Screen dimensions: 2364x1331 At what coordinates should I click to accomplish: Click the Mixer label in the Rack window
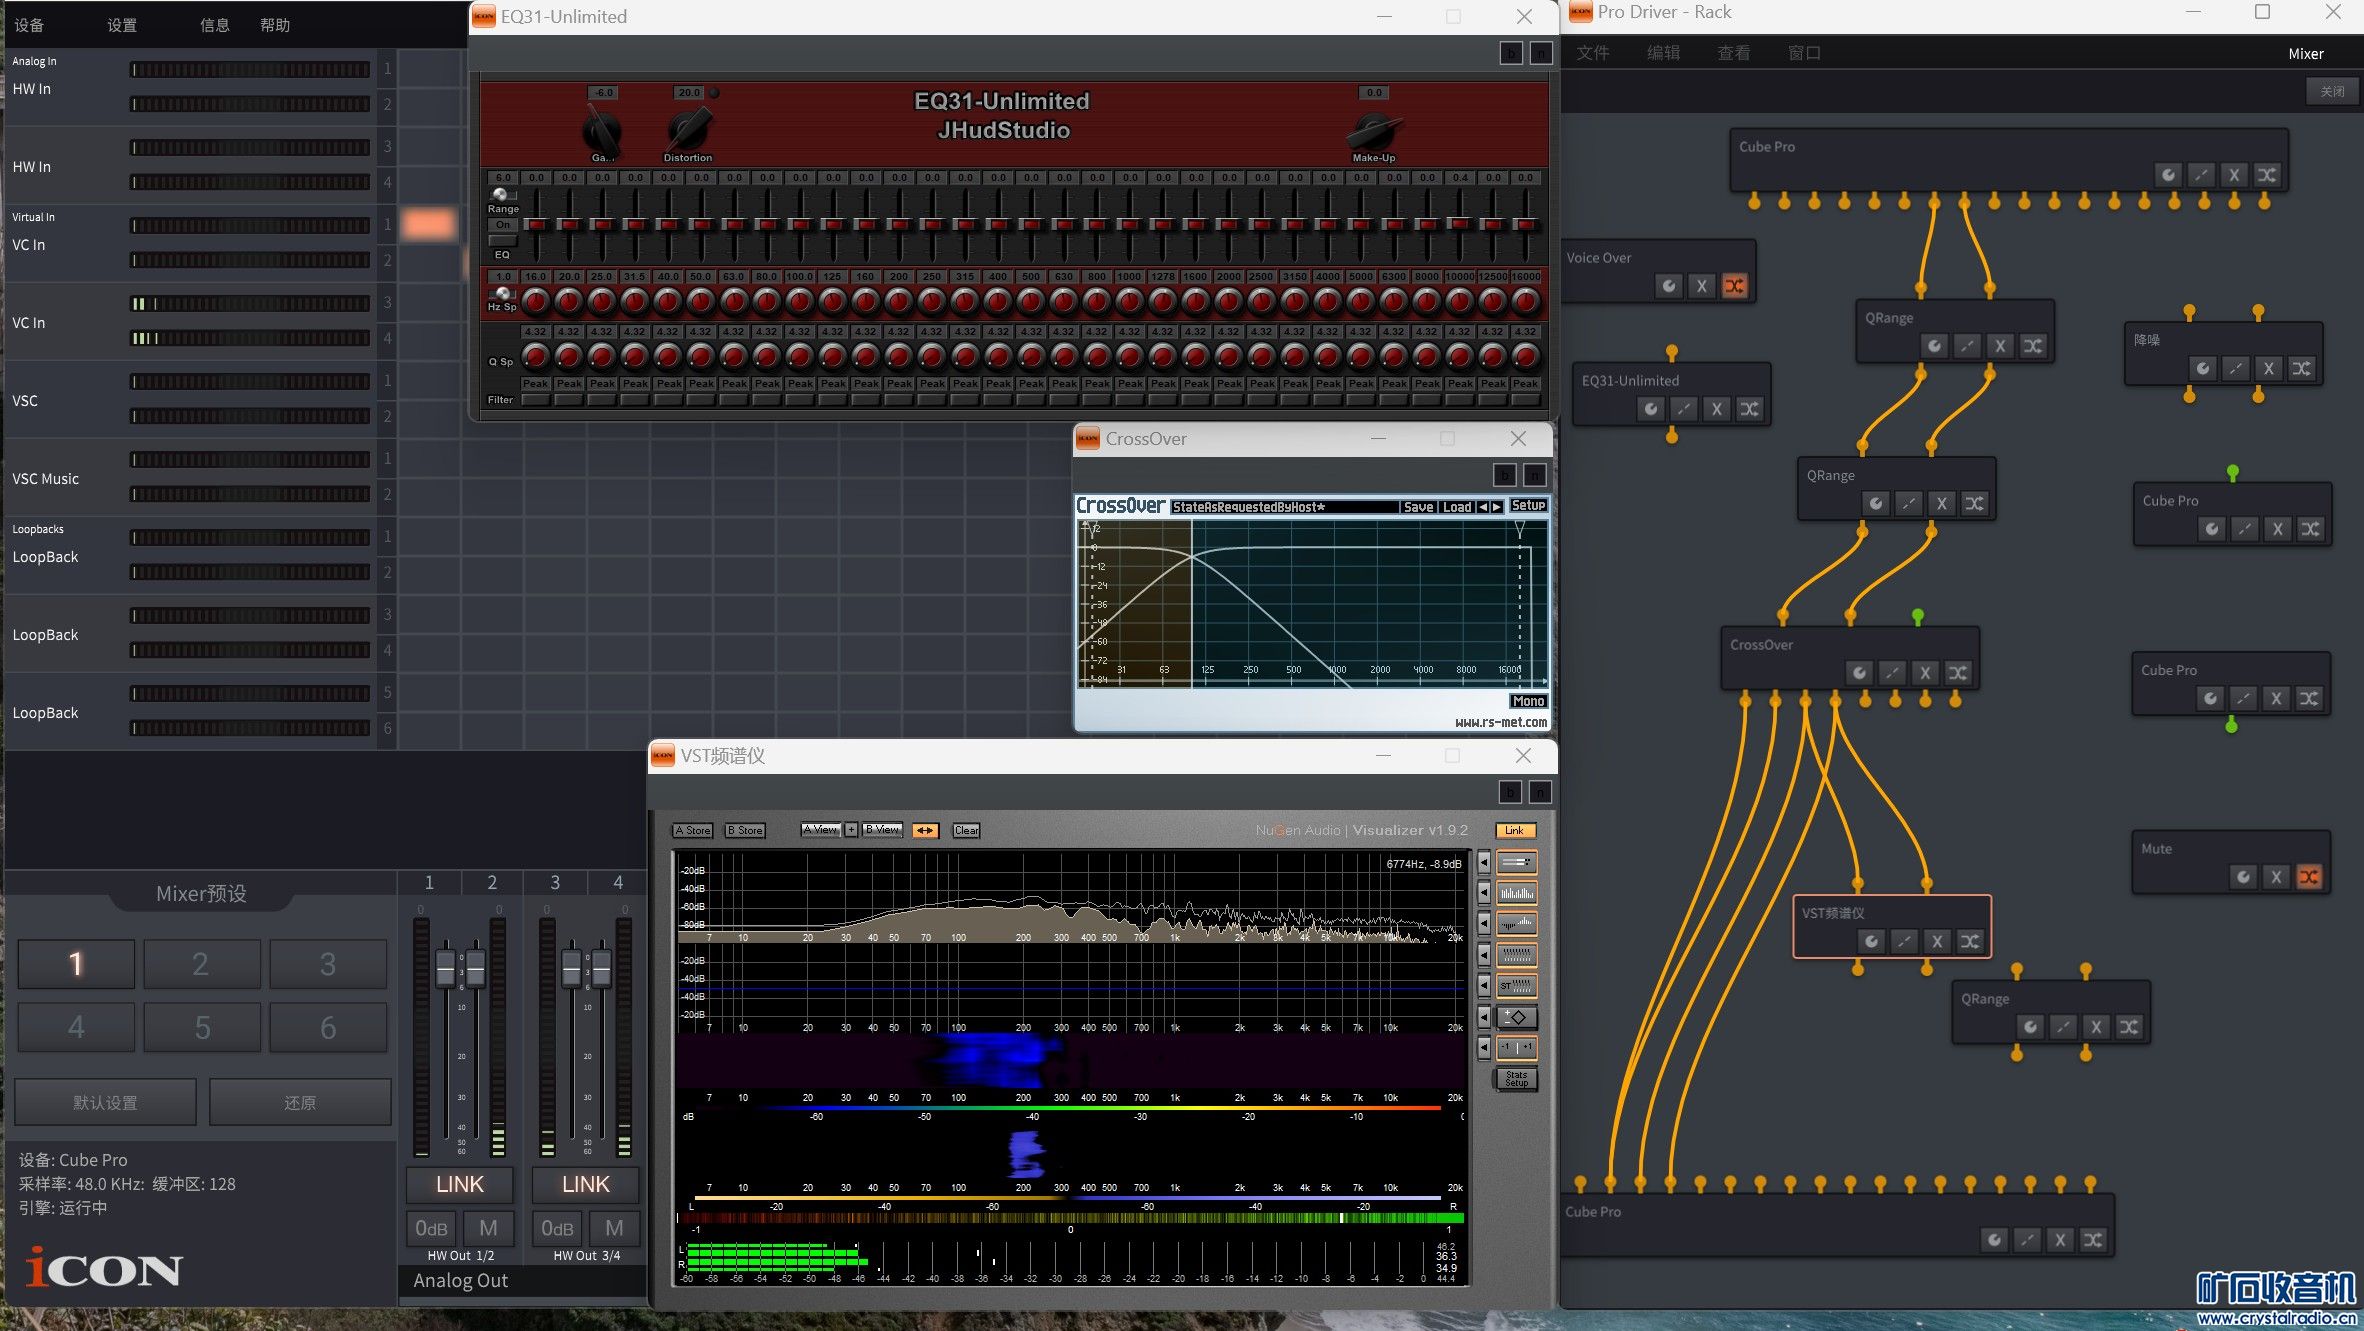click(2305, 54)
